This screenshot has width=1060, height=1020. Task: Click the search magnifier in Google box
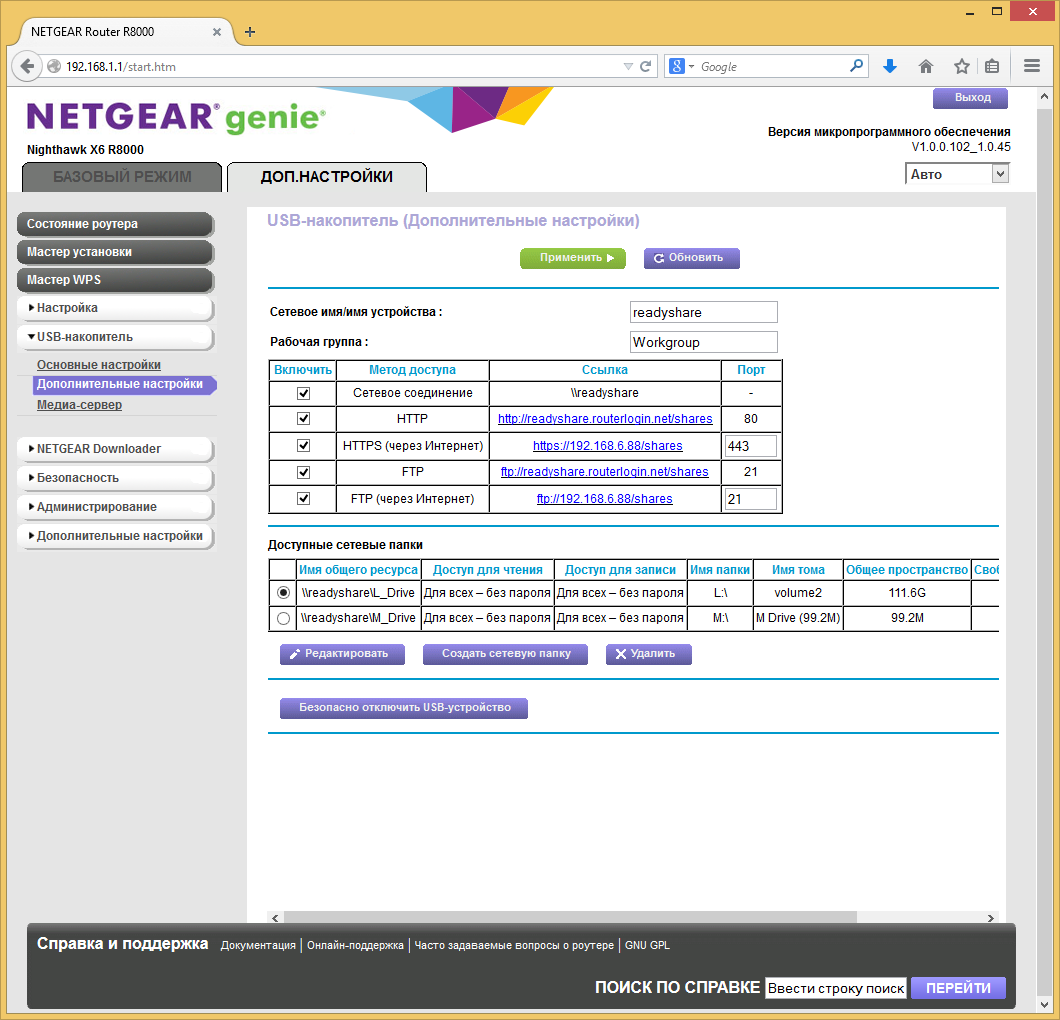coord(857,66)
